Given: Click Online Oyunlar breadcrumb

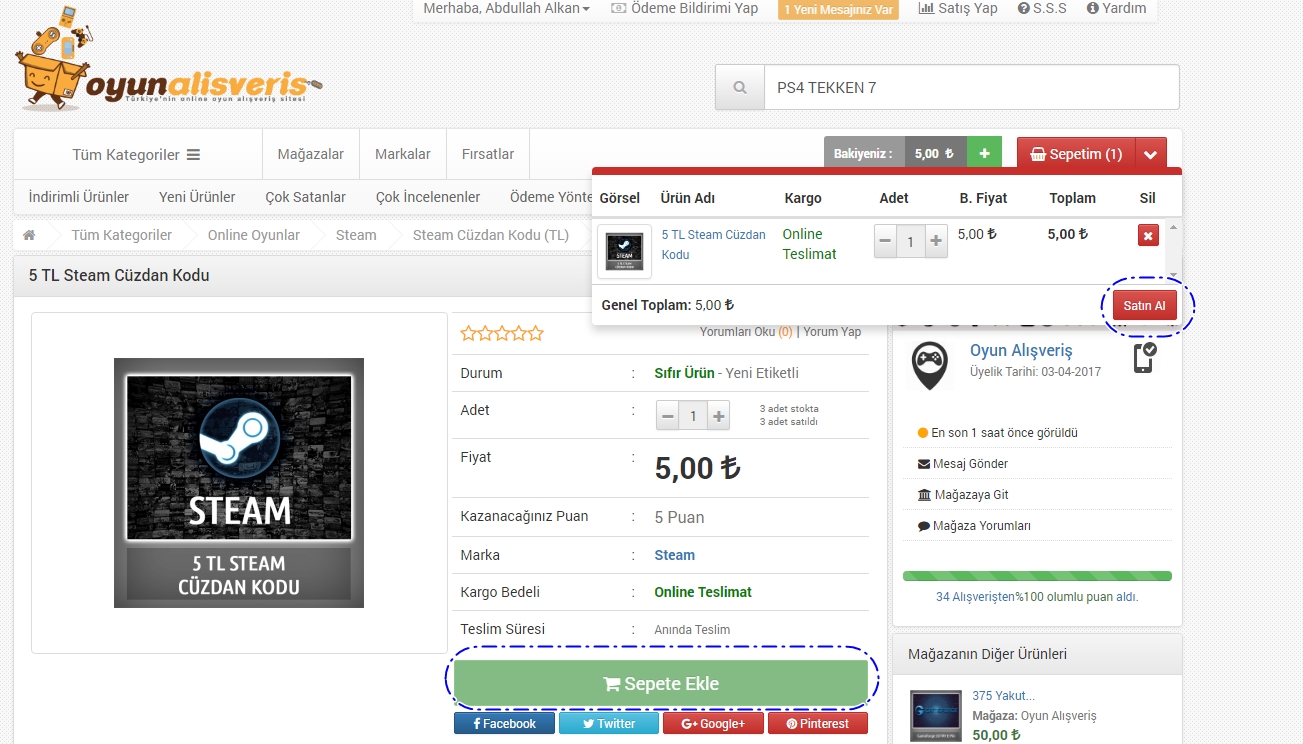Looking at the screenshot, I should 254,235.
